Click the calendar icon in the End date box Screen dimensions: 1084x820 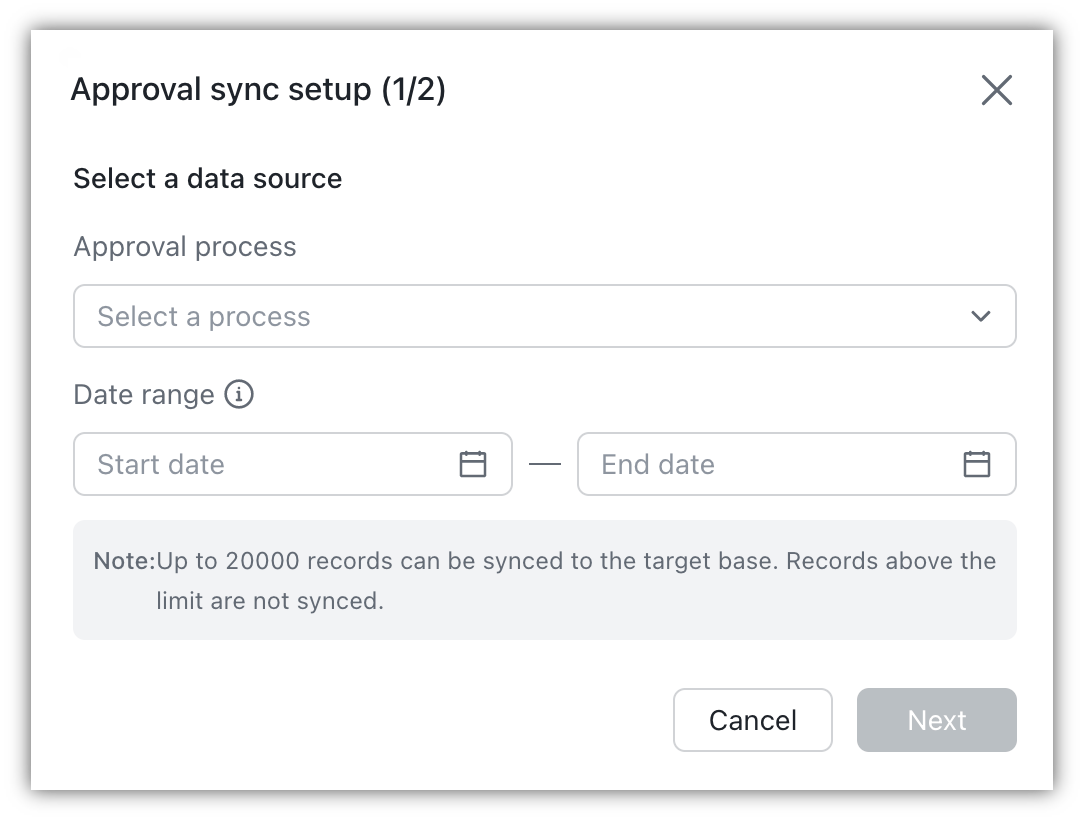(978, 463)
